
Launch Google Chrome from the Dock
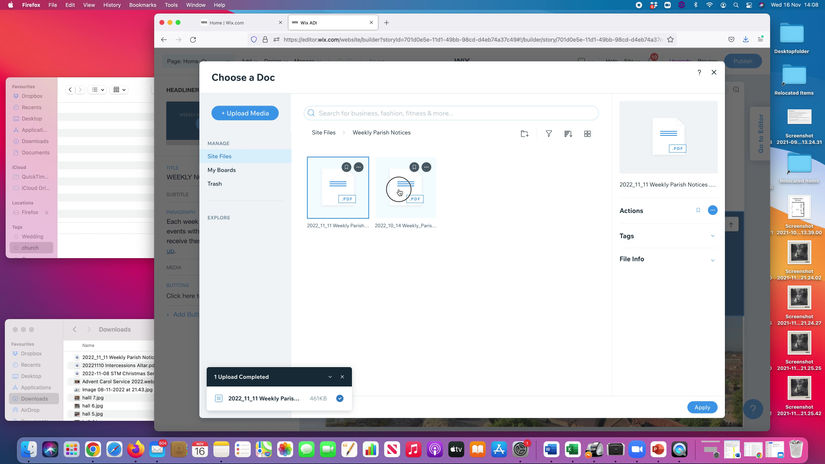(x=93, y=449)
